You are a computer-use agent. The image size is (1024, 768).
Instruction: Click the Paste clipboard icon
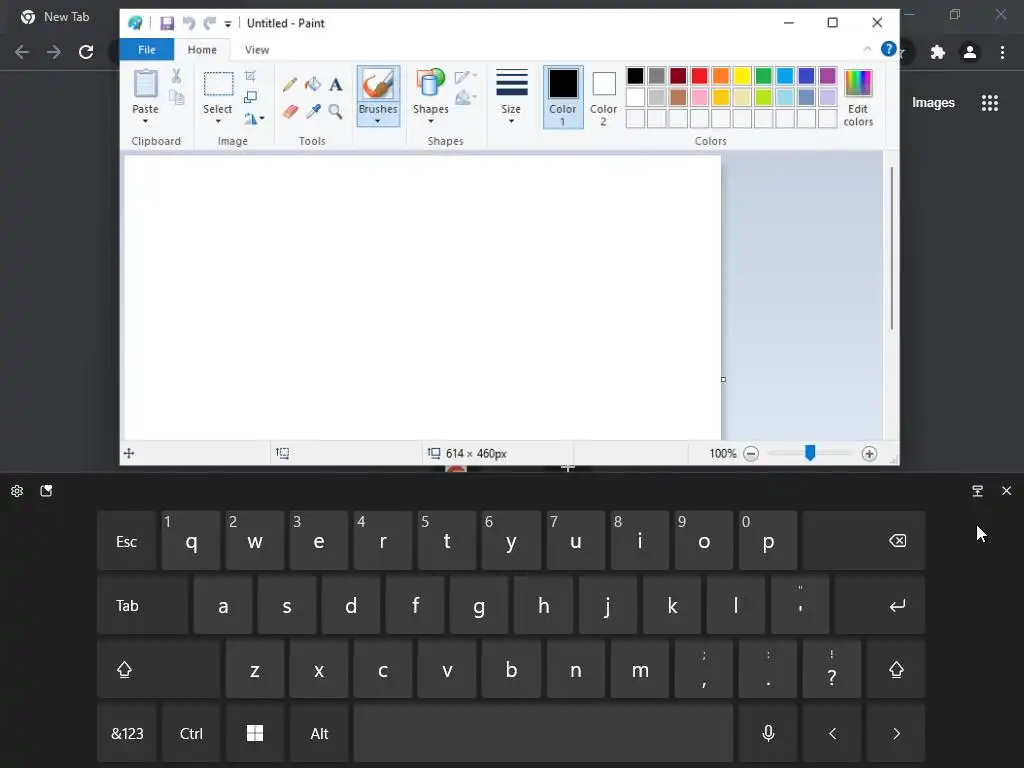pos(145,84)
